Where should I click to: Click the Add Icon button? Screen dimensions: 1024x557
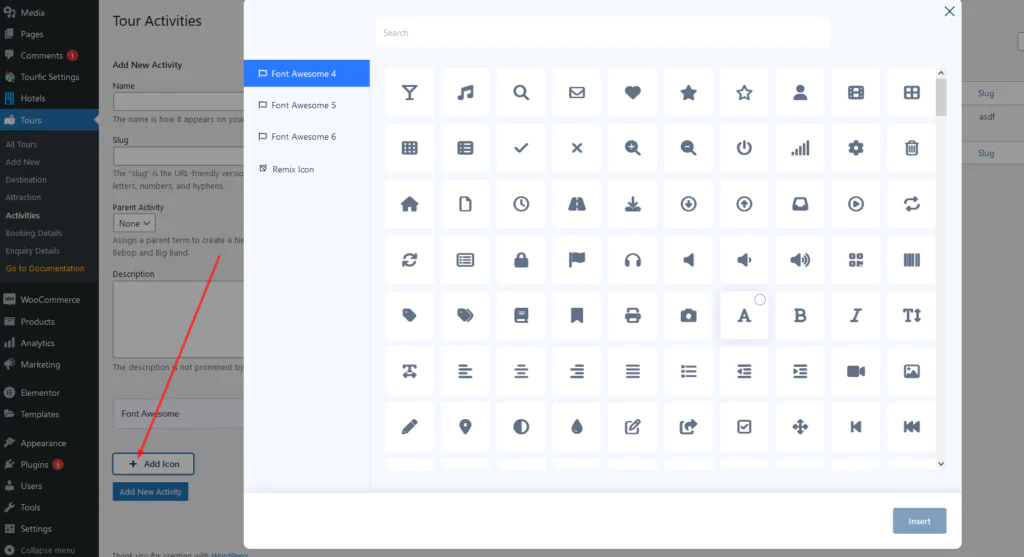pos(153,464)
